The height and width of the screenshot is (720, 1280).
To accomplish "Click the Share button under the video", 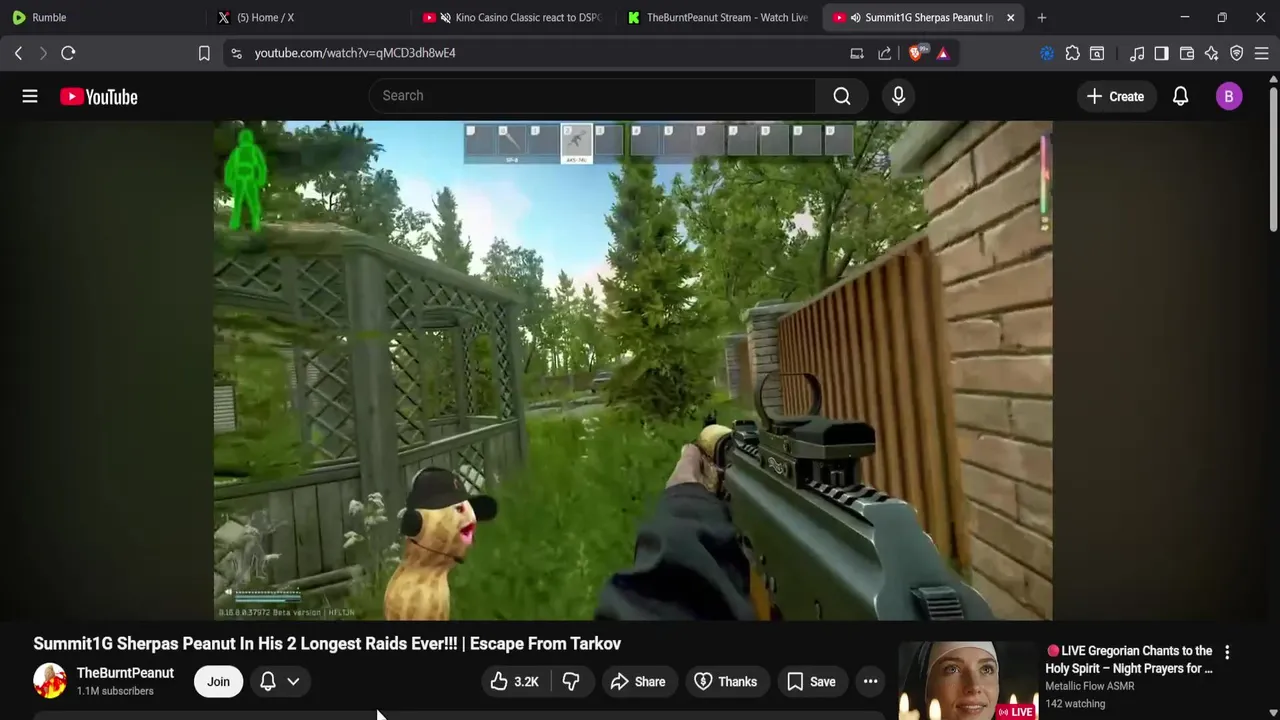I will pos(638,682).
